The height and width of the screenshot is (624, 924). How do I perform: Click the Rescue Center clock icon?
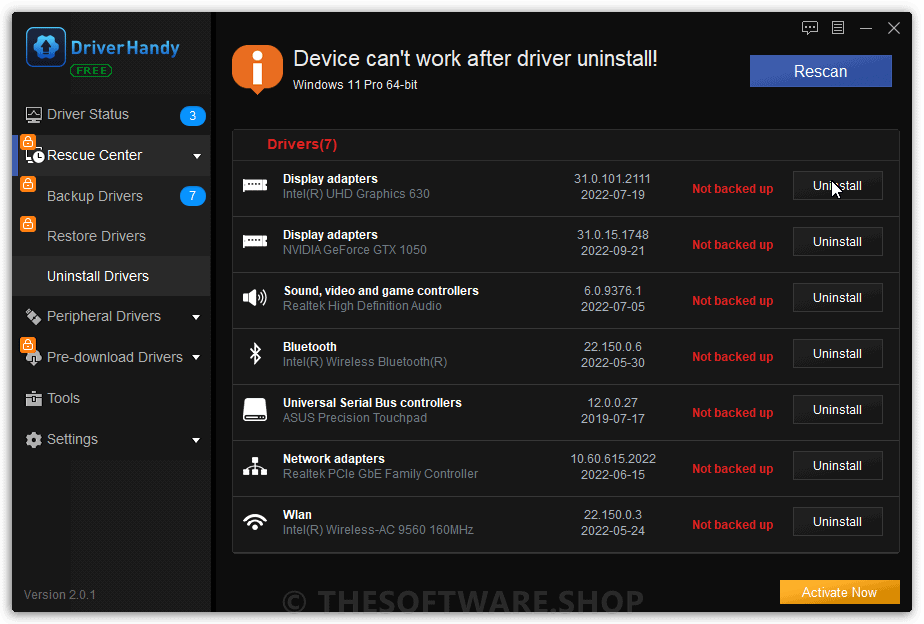35,156
